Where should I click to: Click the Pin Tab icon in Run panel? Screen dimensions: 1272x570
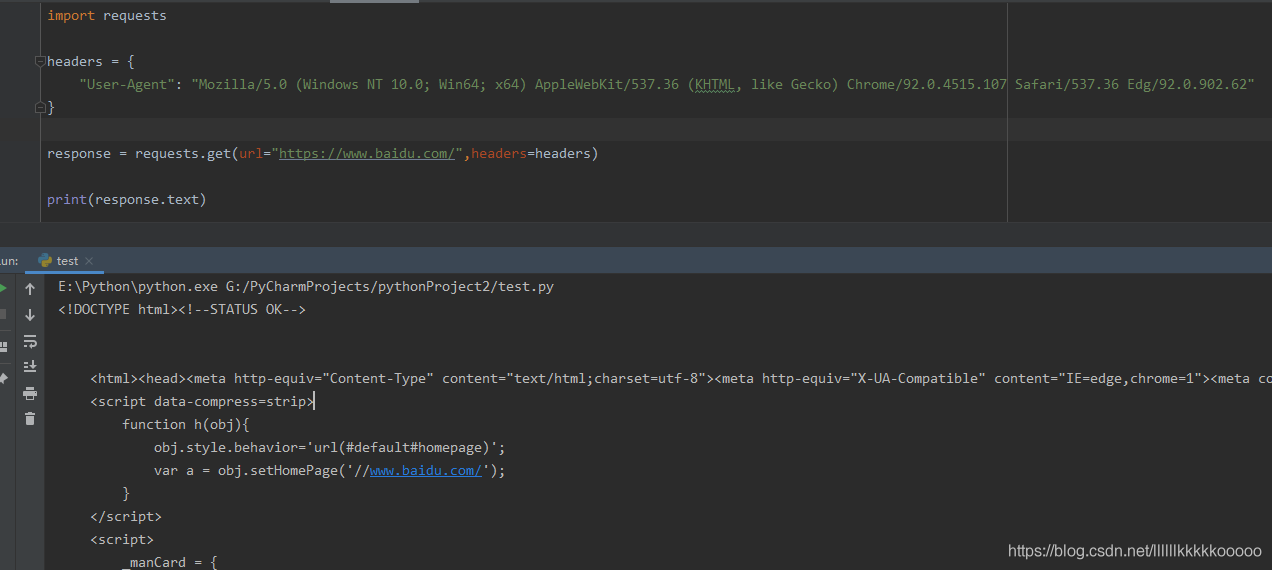tap(3, 379)
